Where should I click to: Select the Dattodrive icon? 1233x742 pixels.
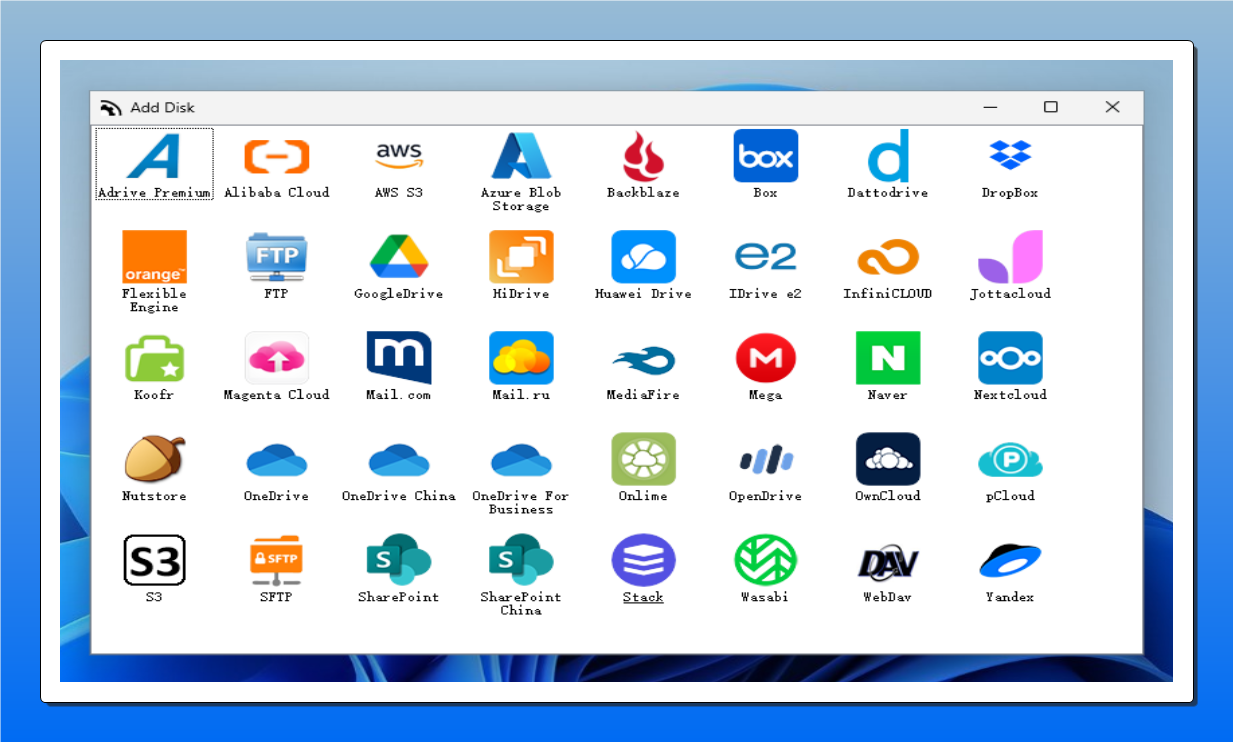888,156
